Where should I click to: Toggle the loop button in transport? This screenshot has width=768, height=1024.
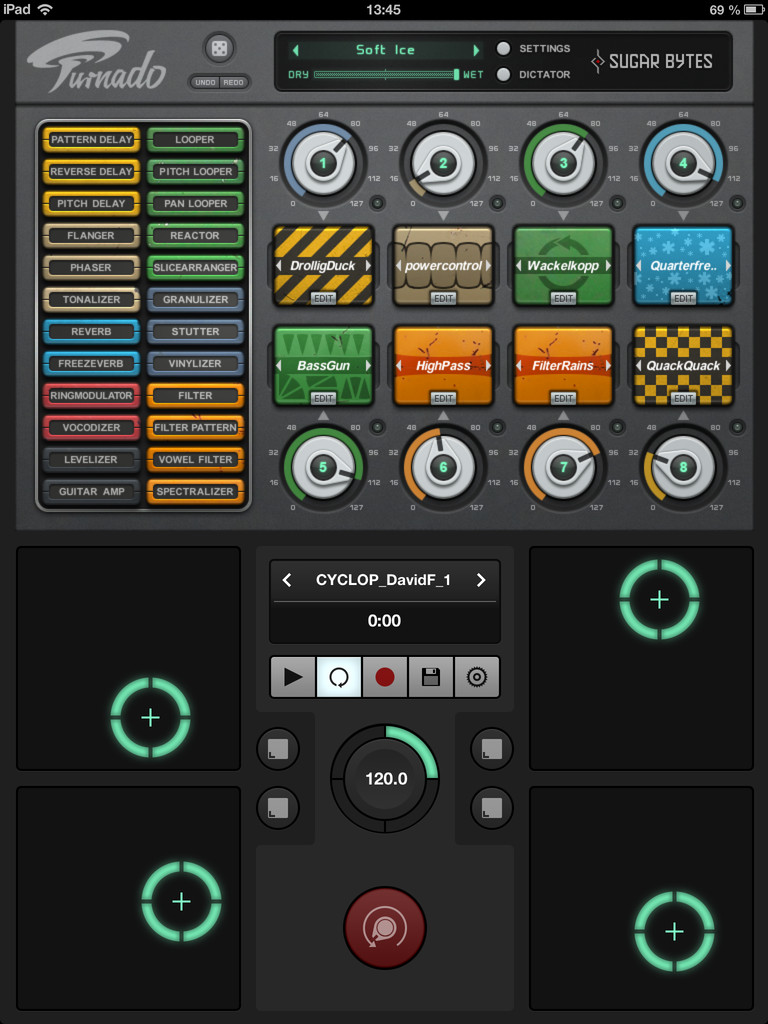pyautogui.click(x=338, y=677)
